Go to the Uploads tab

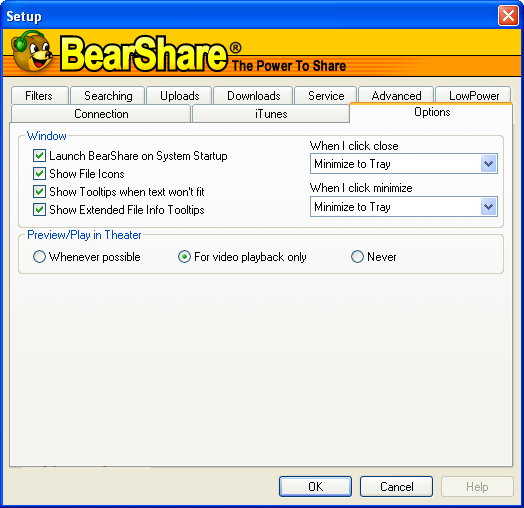point(179,96)
